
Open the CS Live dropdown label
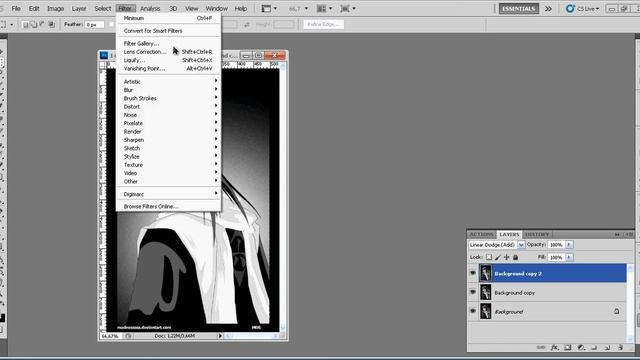[588, 9]
